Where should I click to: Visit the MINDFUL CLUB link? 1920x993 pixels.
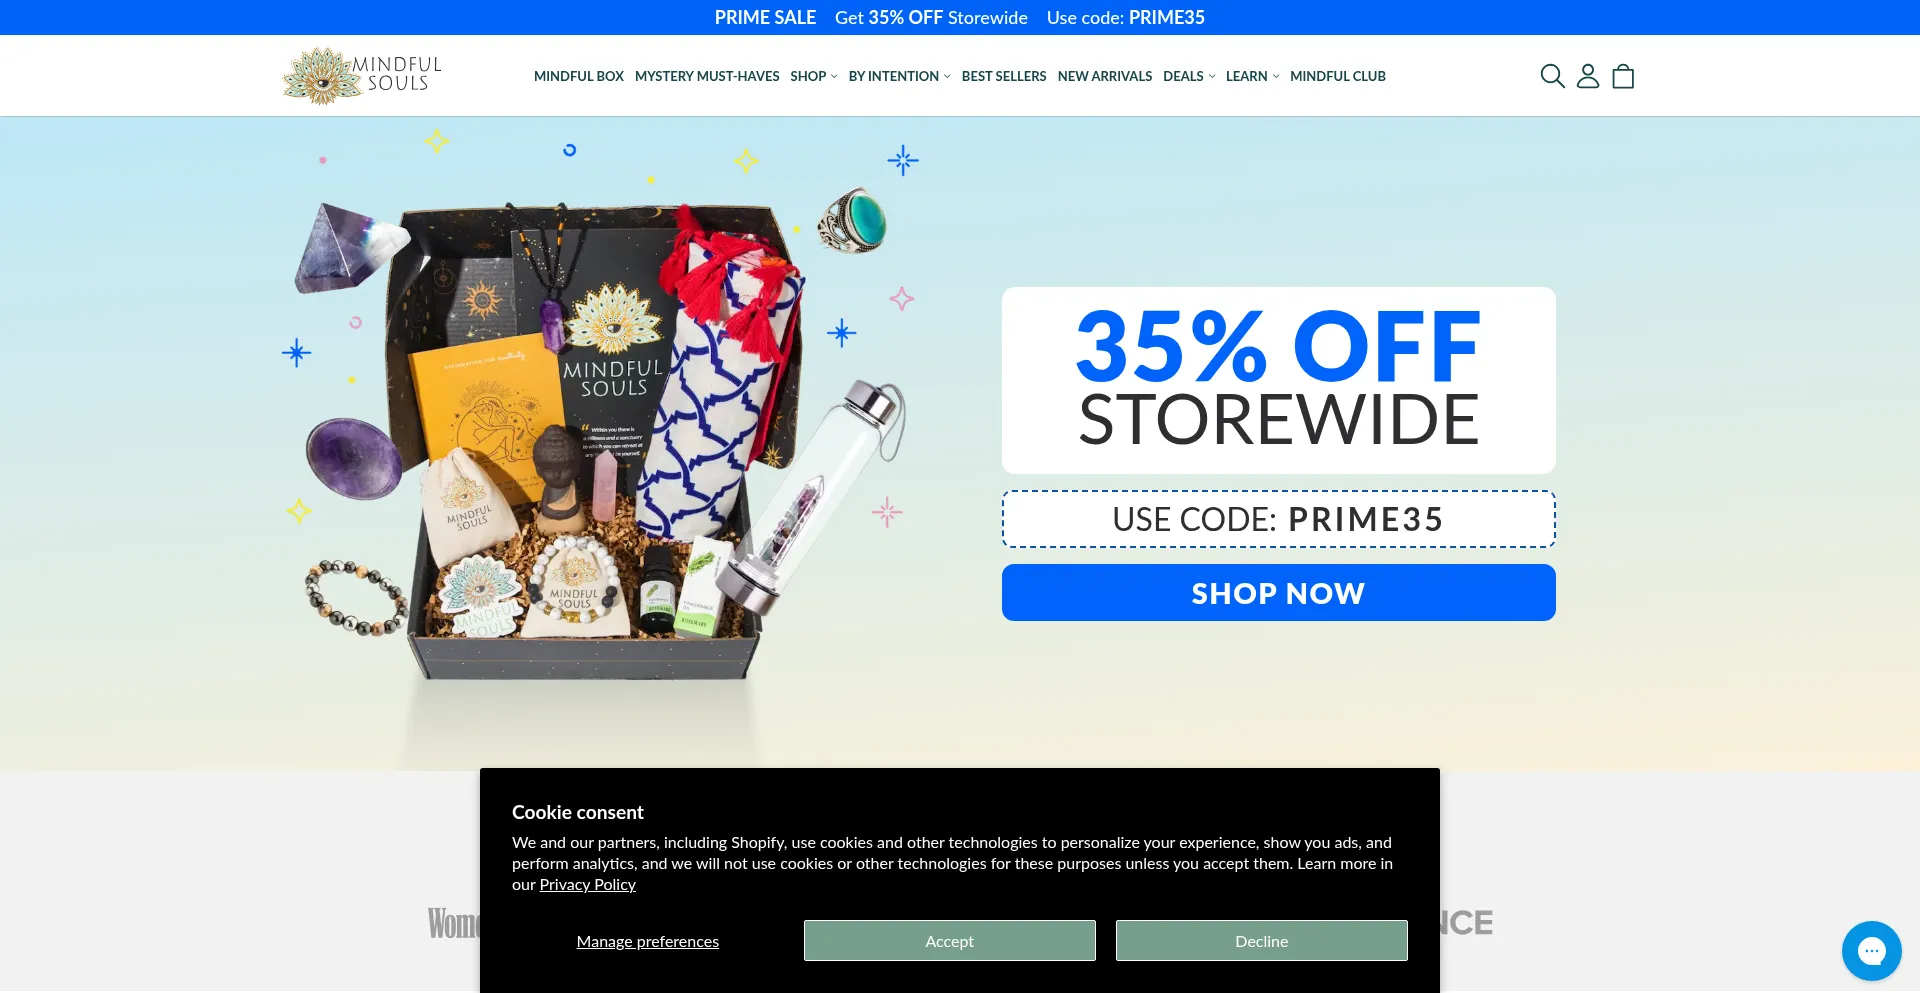click(x=1338, y=76)
